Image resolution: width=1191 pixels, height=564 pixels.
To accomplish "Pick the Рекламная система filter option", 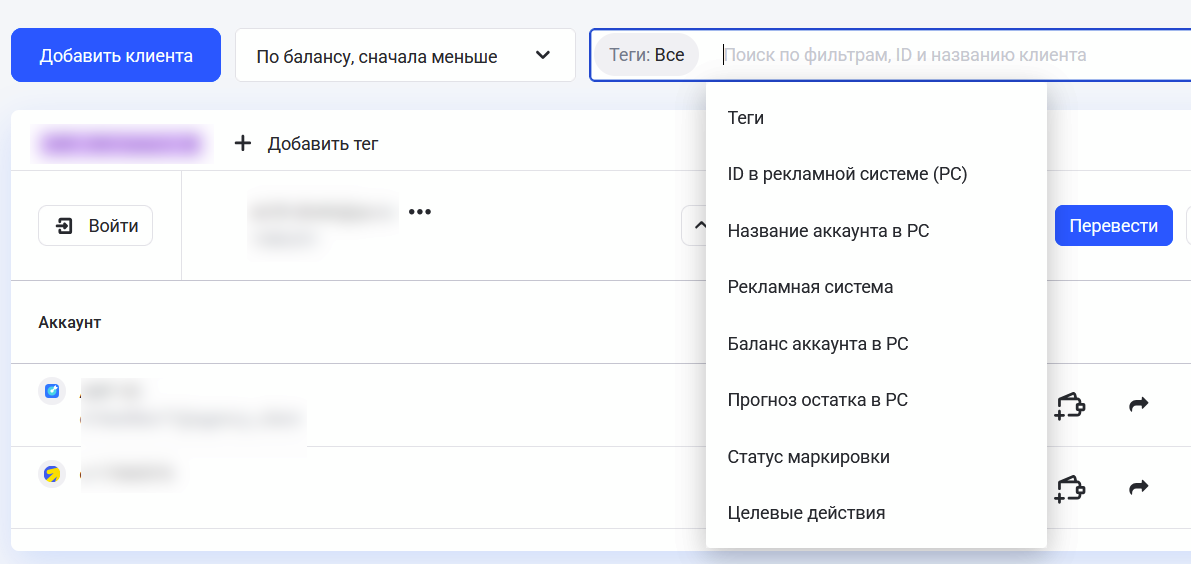I will 876,288.
